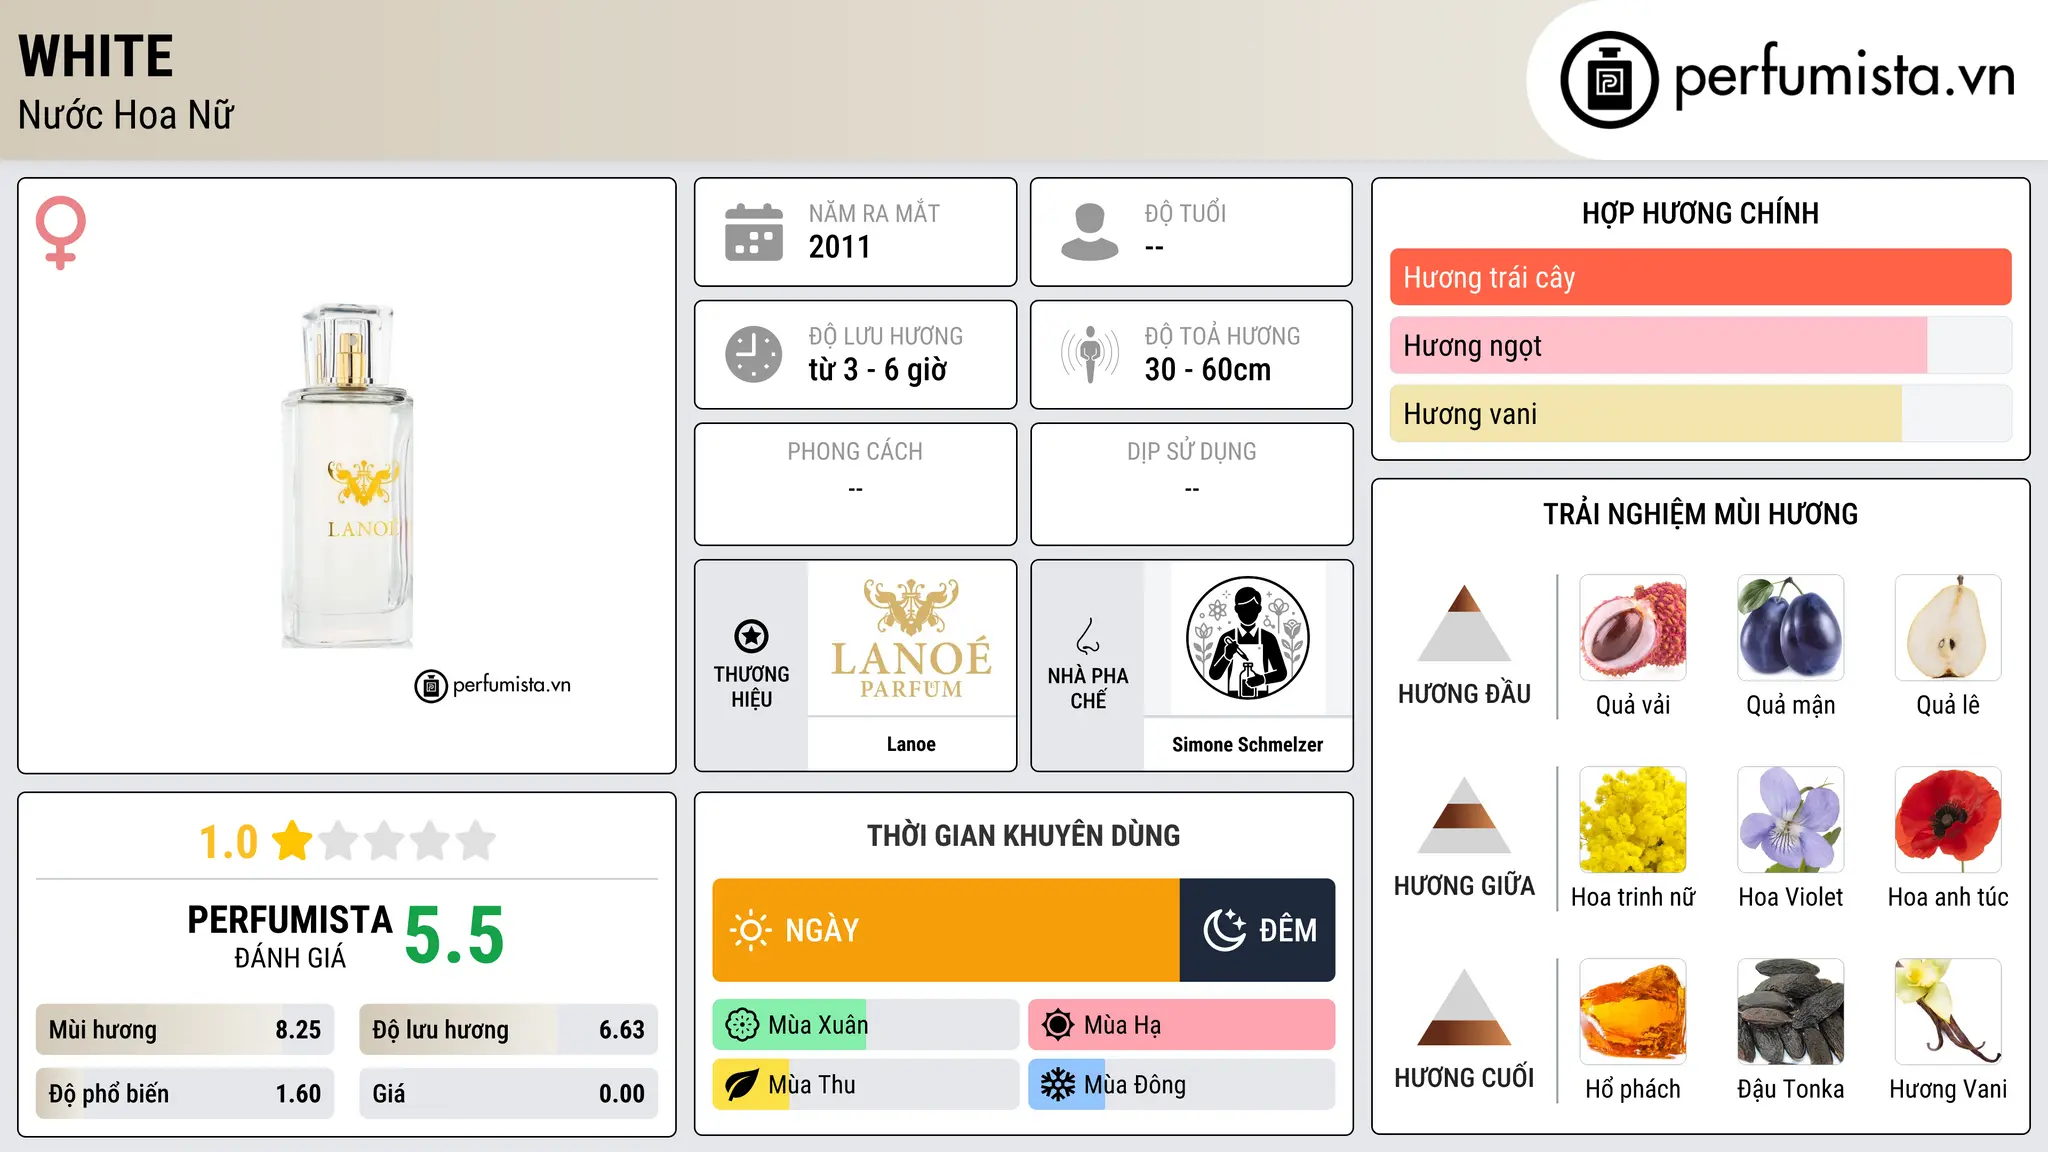Click the sillage icon for Độ toả hương
Image resolution: width=2048 pixels, height=1152 pixels.
coord(1089,354)
